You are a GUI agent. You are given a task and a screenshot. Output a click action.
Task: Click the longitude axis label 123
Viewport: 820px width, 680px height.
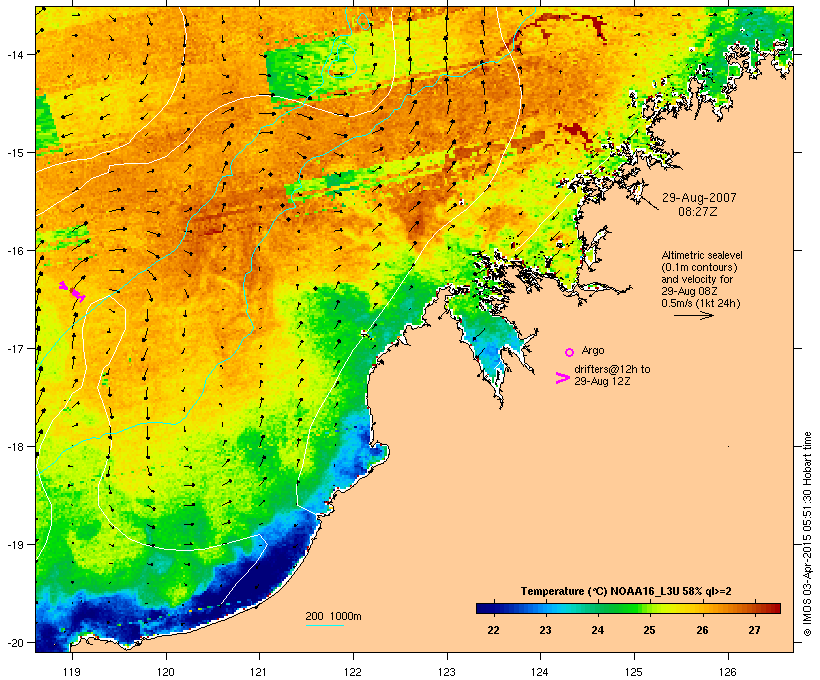point(447,672)
